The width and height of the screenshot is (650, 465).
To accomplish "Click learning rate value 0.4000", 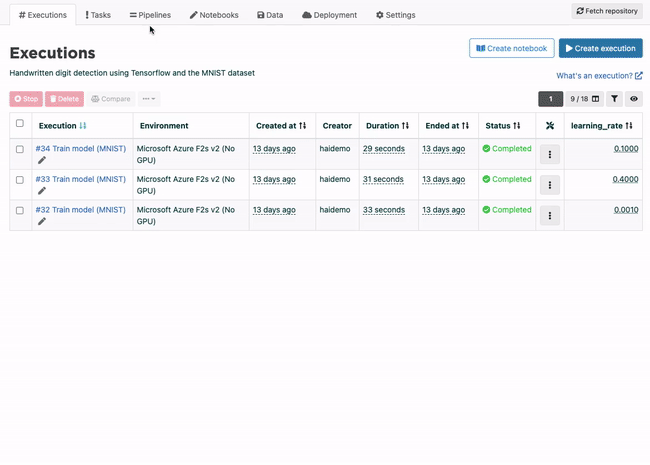I will coord(625,179).
